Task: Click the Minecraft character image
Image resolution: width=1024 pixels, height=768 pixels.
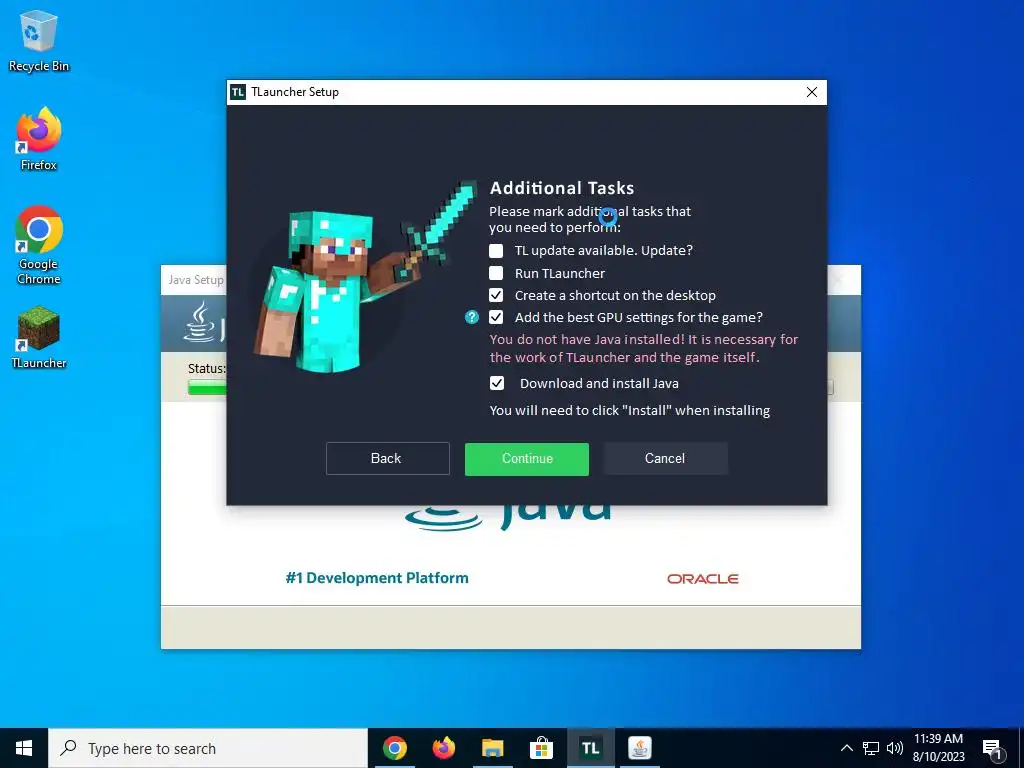Action: coord(364,277)
